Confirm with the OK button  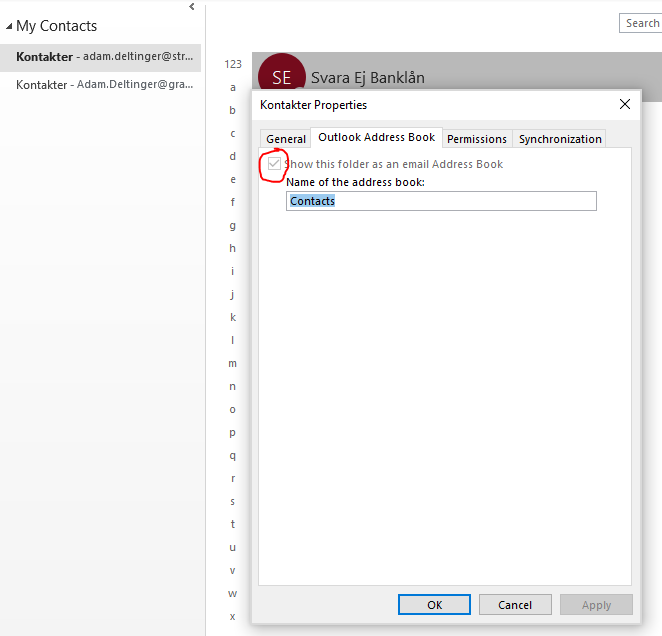coord(434,605)
